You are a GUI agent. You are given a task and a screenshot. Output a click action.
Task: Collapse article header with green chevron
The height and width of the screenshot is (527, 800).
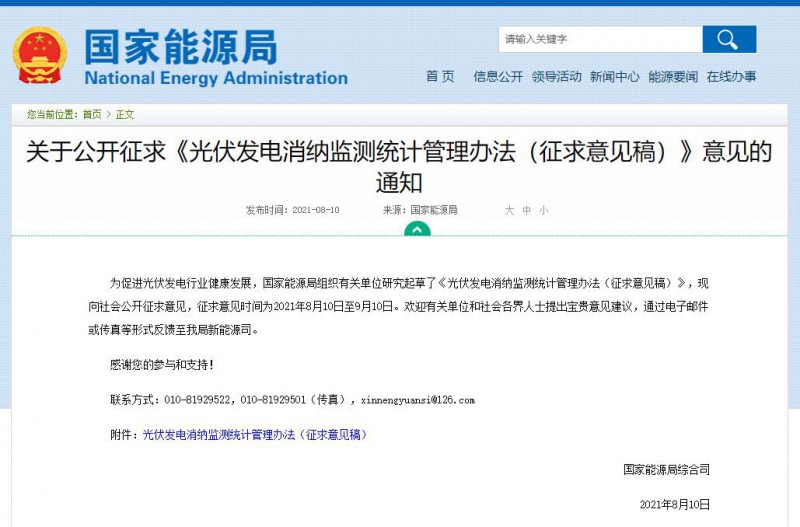pyautogui.click(x=417, y=229)
